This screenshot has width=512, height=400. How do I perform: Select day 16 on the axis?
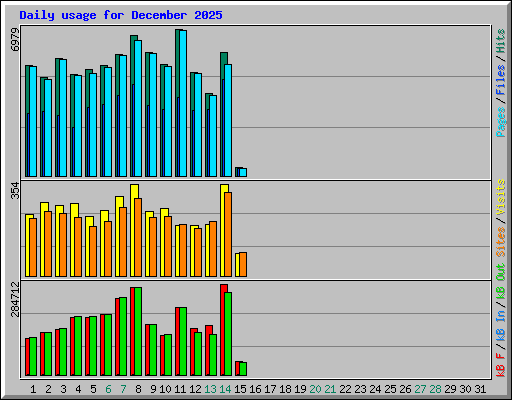255,389
